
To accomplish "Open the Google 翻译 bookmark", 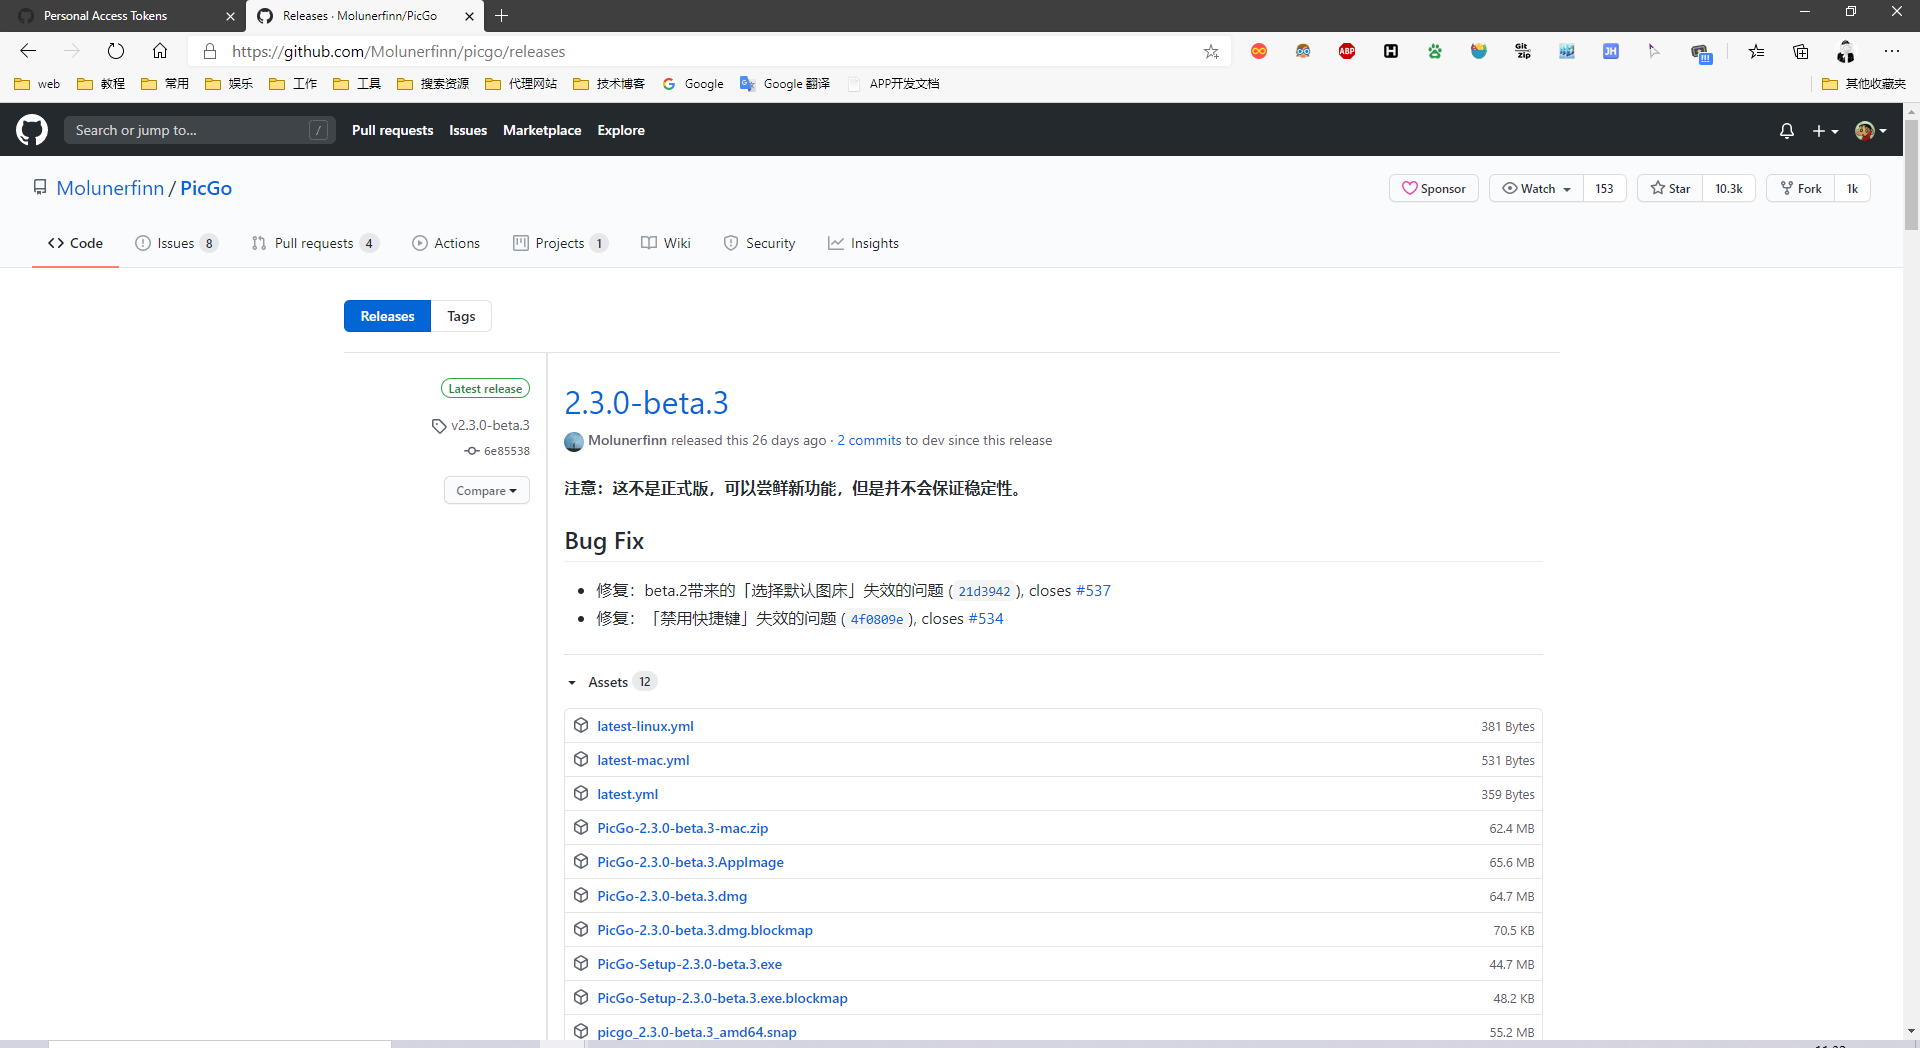I will tap(785, 84).
